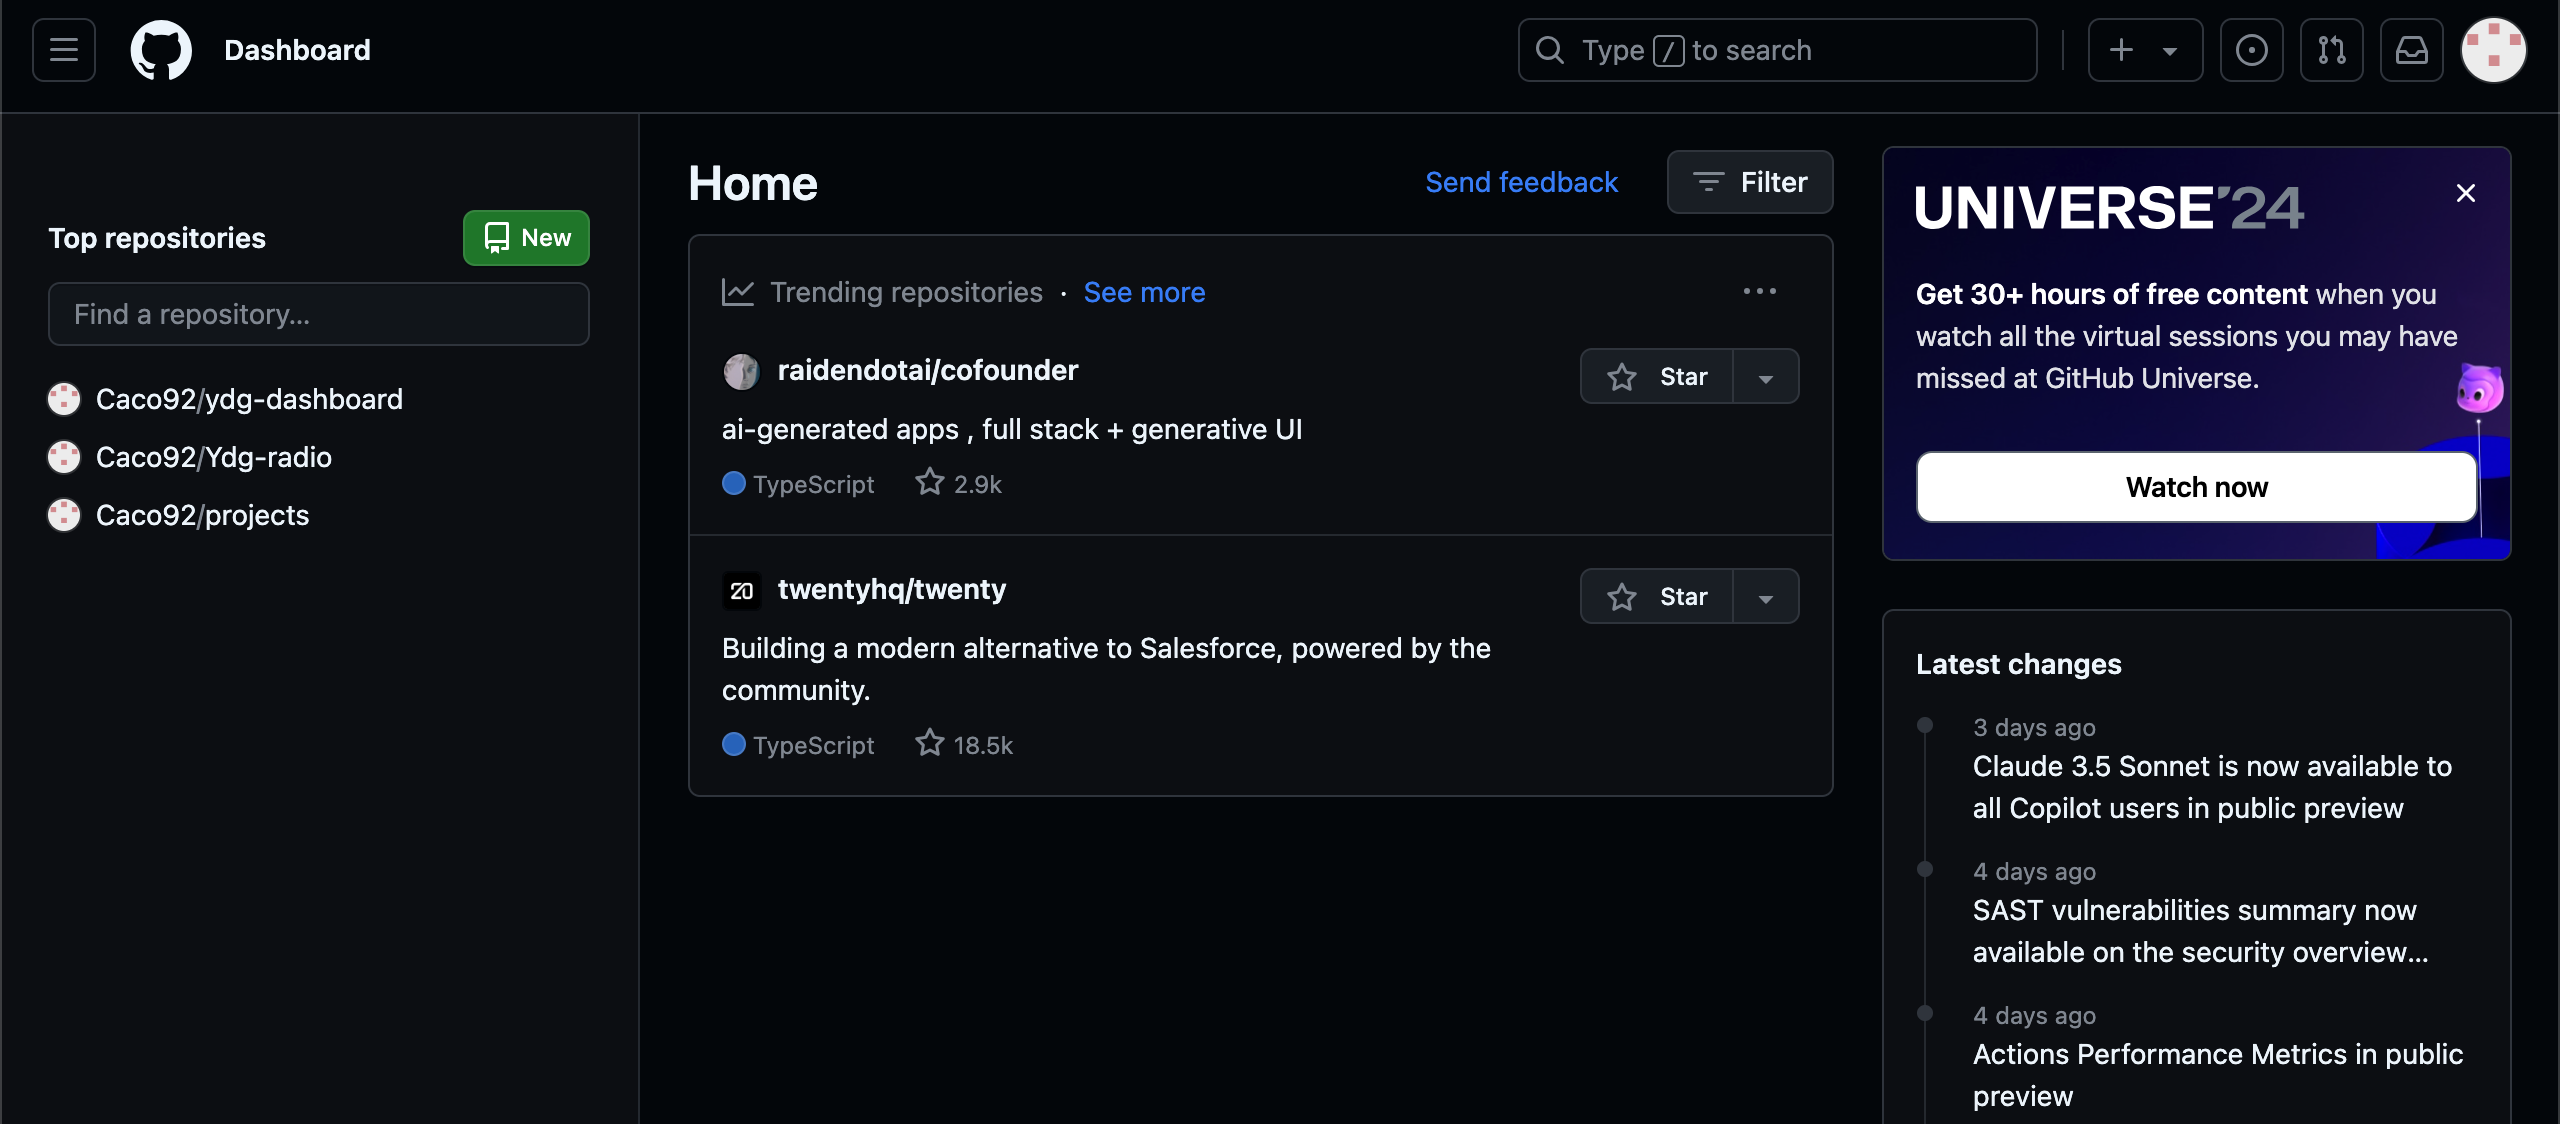
Task: Click TypeScript language dot for twenty
Action: click(734, 744)
